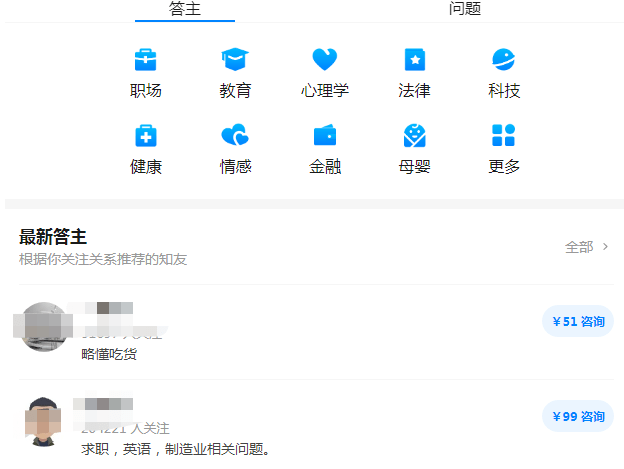624x469 pixels.
Task: Click the chevron arrow beside 全部
Action: coord(605,247)
